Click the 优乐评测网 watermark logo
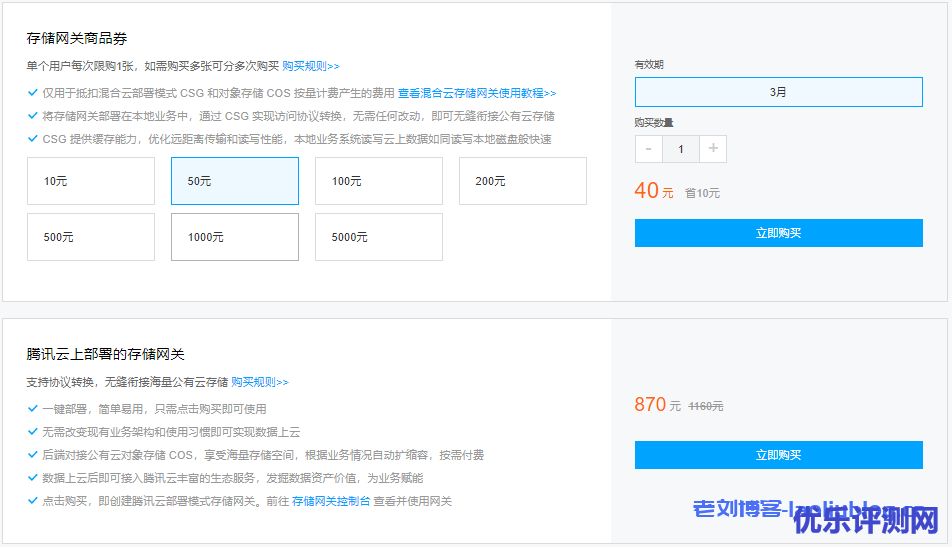Screen dimensions: 952x547 coord(865,520)
